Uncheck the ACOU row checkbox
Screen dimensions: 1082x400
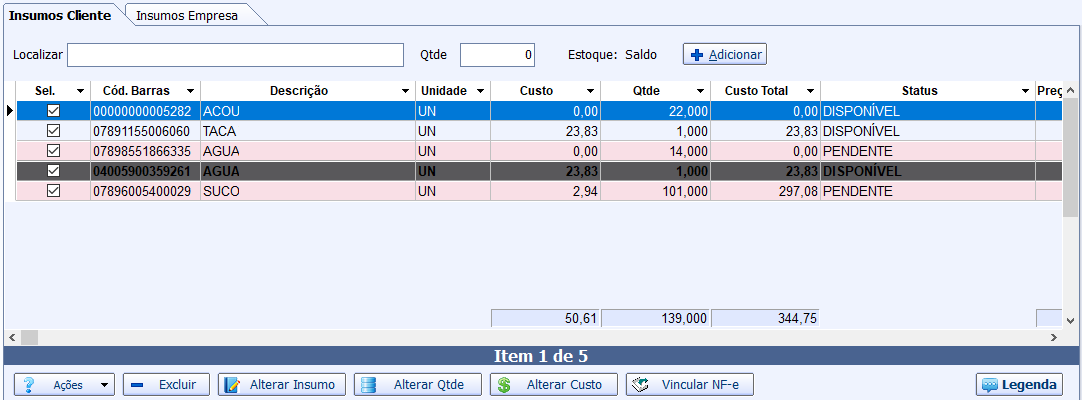pyautogui.click(x=54, y=111)
